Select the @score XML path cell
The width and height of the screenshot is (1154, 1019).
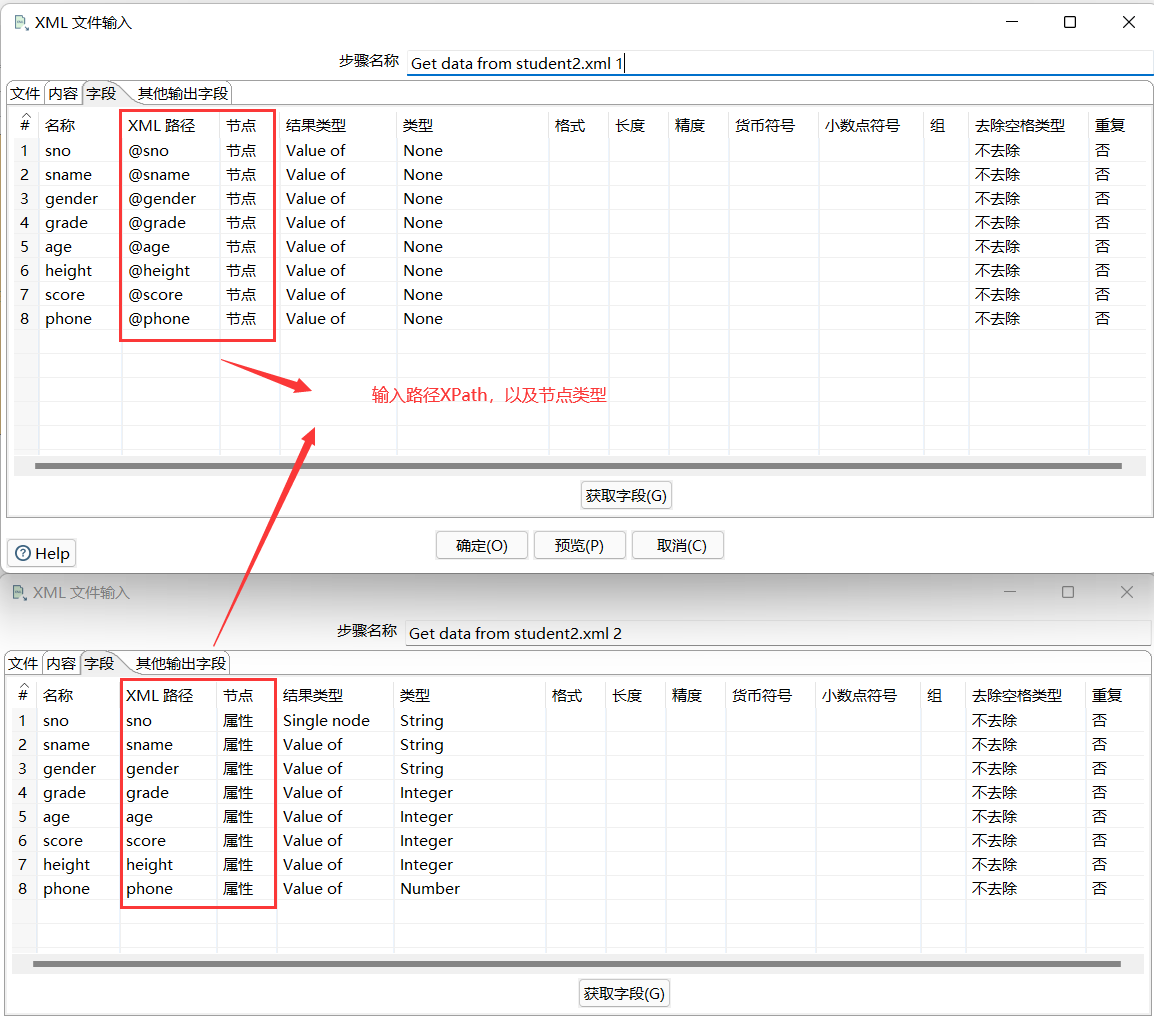point(171,294)
